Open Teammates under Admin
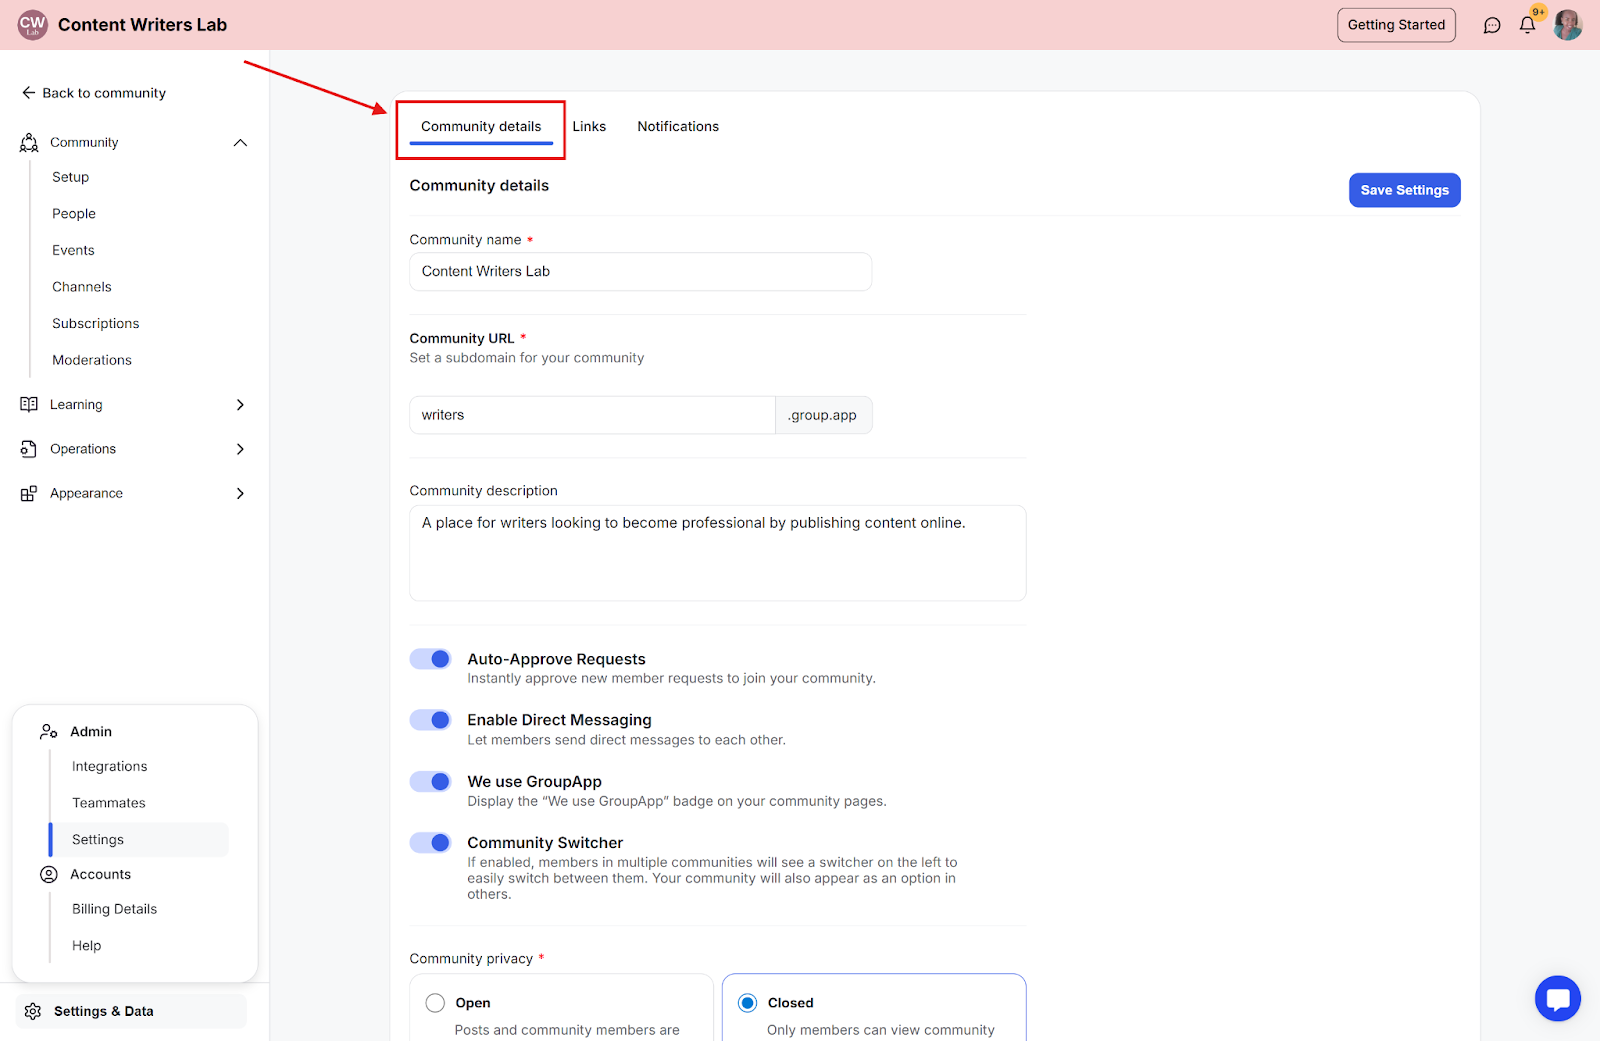This screenshot has width=1600, height=1041. tap(109, 803)
